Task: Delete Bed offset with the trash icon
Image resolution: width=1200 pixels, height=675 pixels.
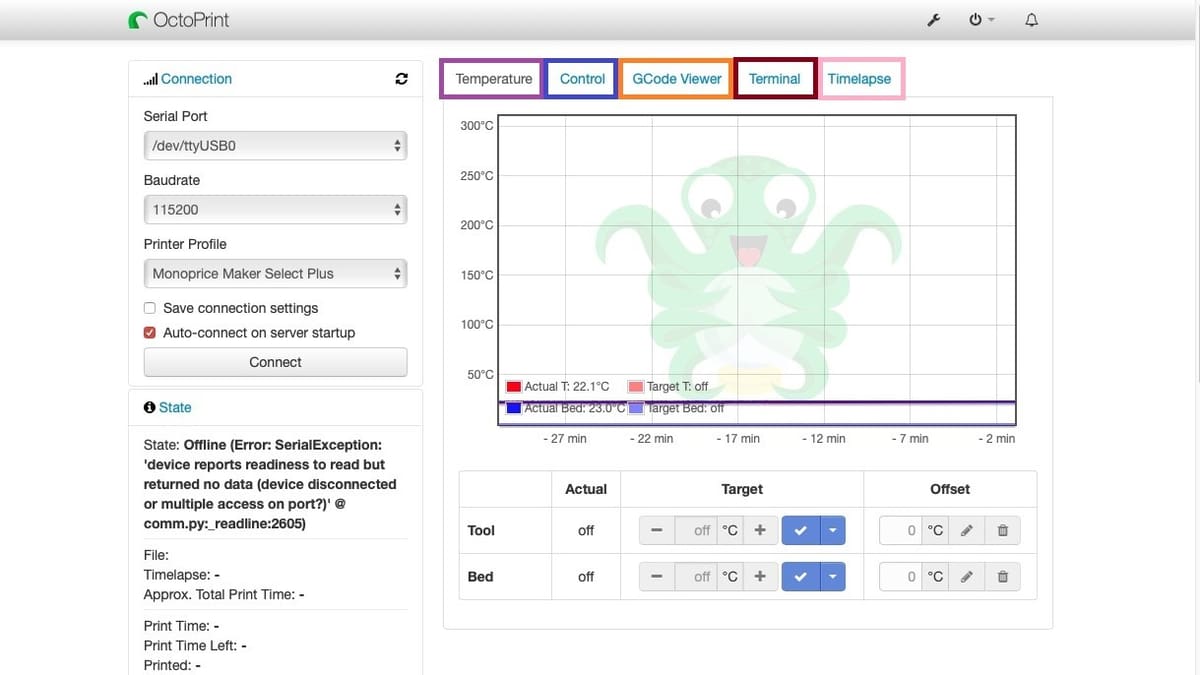Action: [x=1002, y=577]
